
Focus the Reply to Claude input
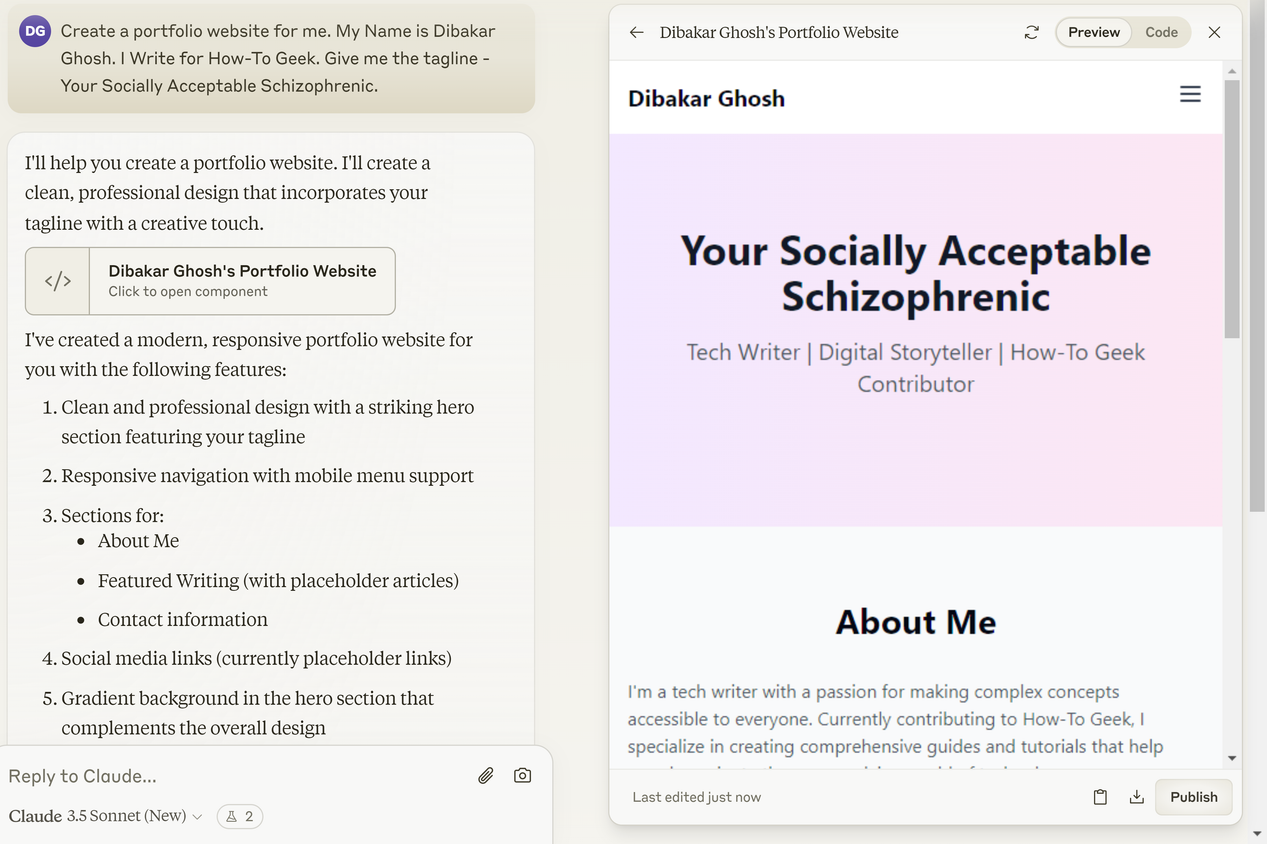(x=235, y=776)
